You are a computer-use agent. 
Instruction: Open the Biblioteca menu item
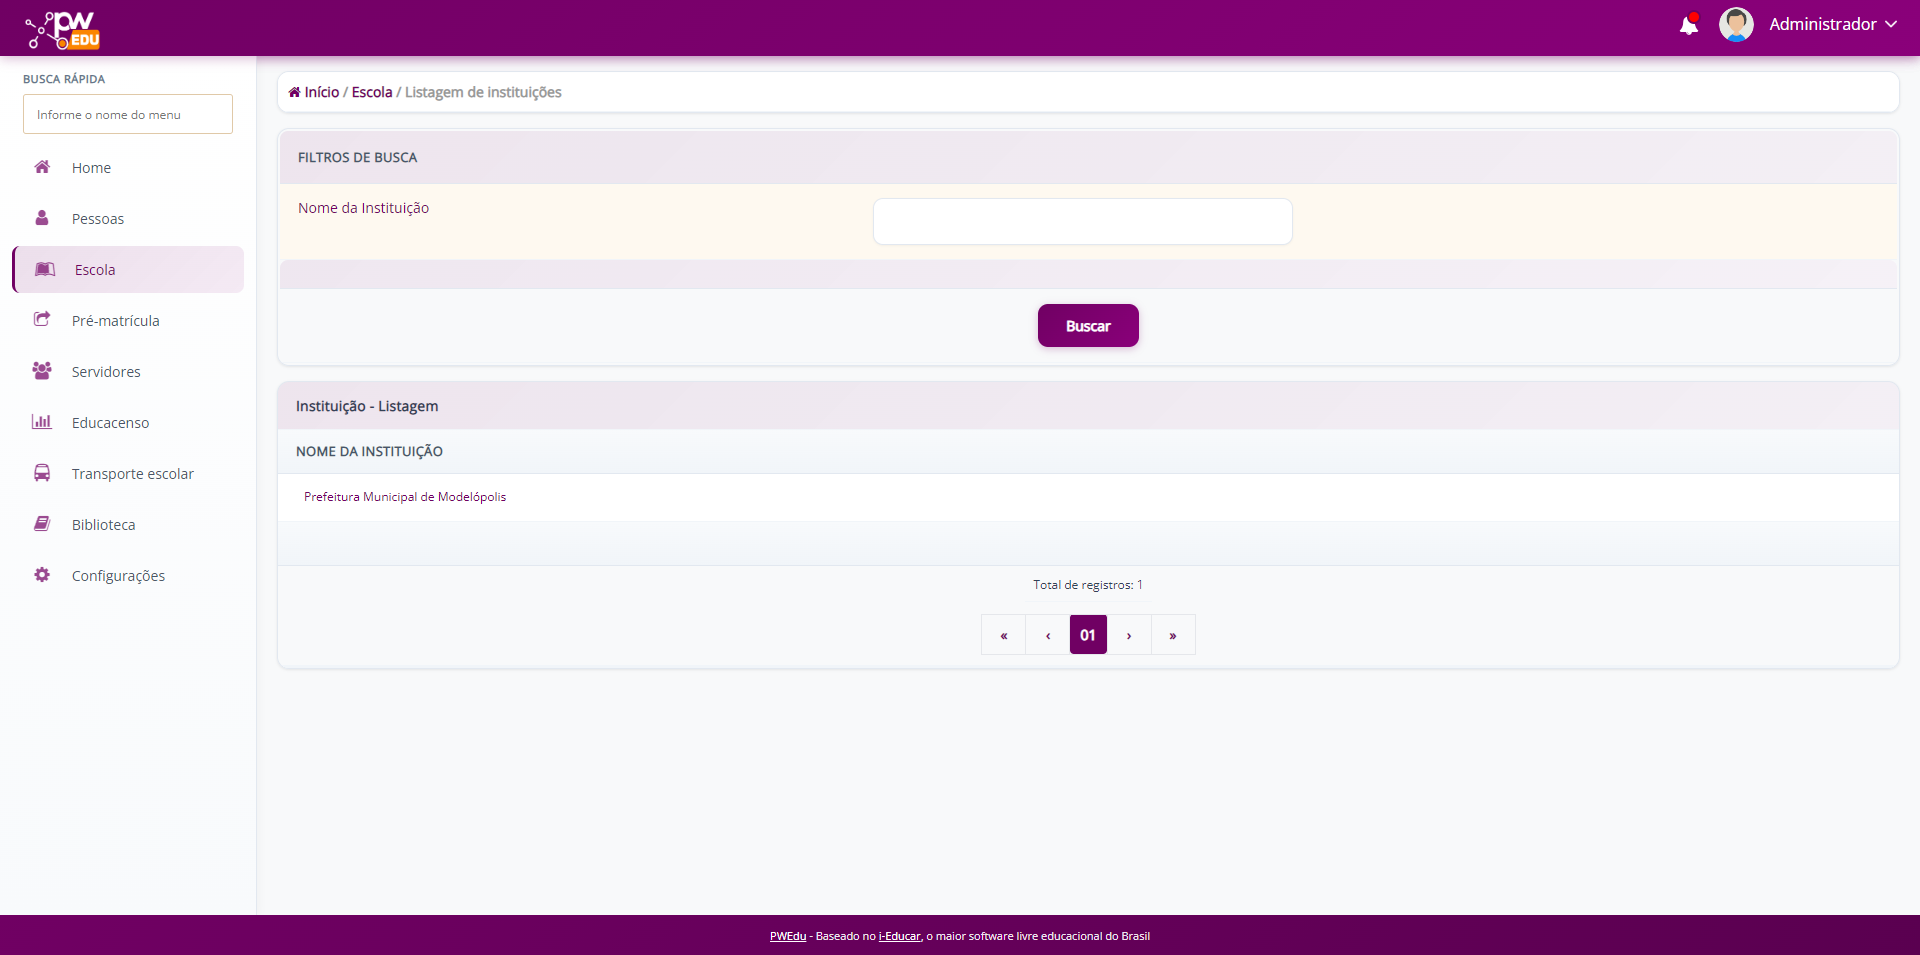[x=103, y=525]
